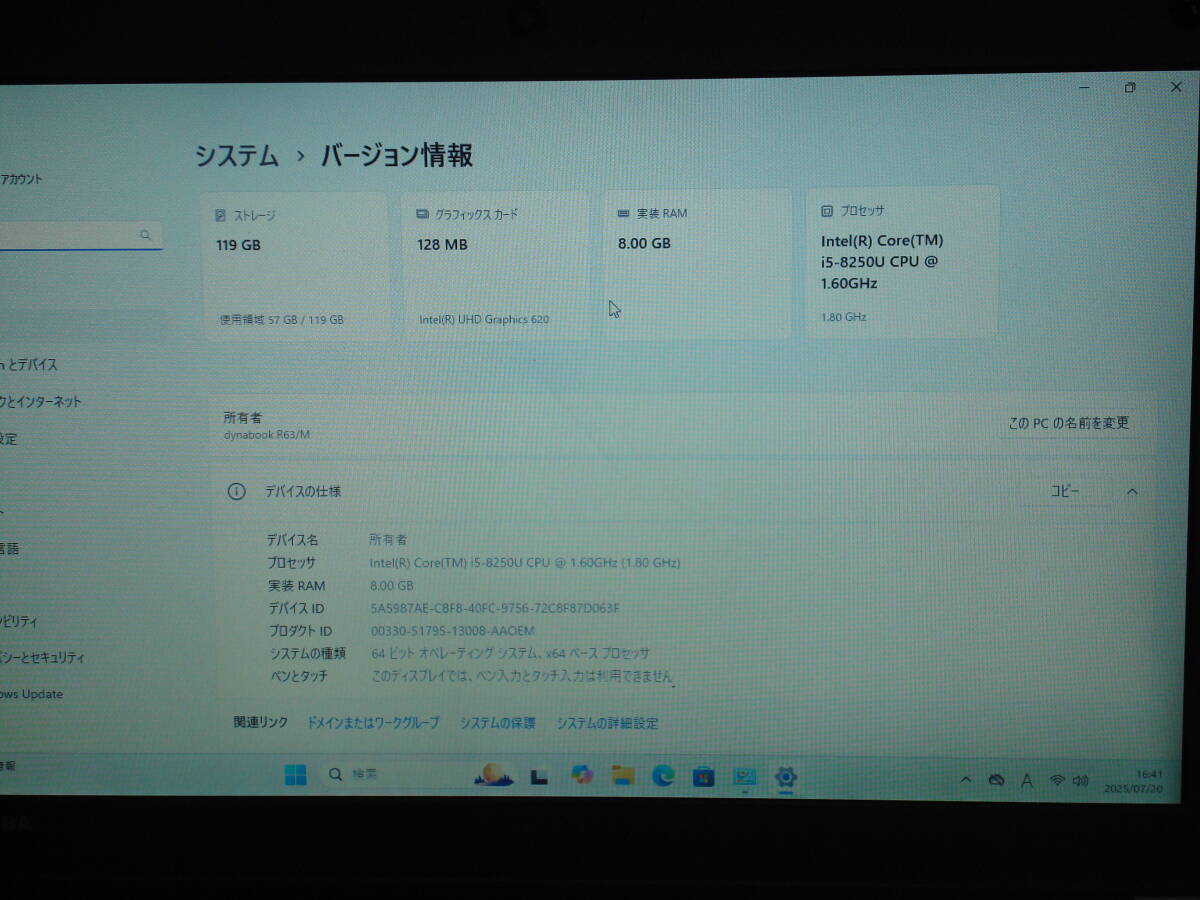Open the monitor app icon in taskbar
The height and width of the screenshot is (900, 1200).
[x=744, y=776]
